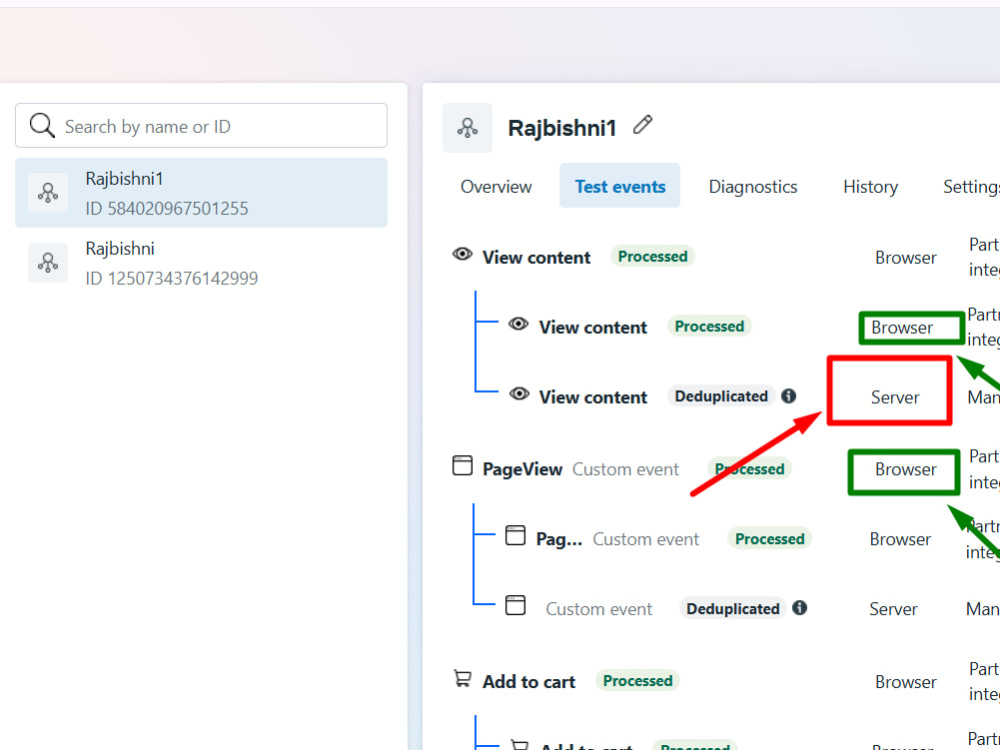This screenshot has height=750, width=1000.
Task: Click eye icon of top View content event
Action: (x=462, y=255)
